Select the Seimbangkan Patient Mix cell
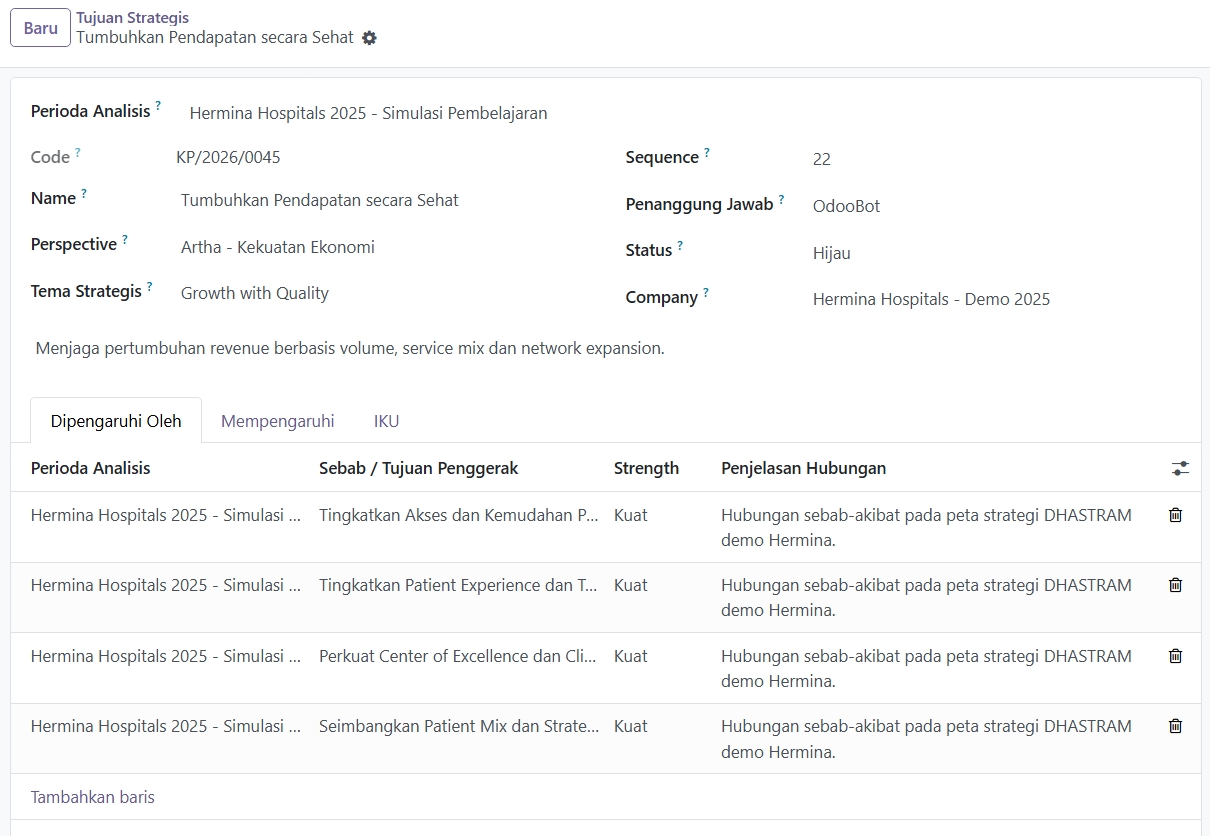The width and height of the screenshot is (1210, 836). coord(459,726)
